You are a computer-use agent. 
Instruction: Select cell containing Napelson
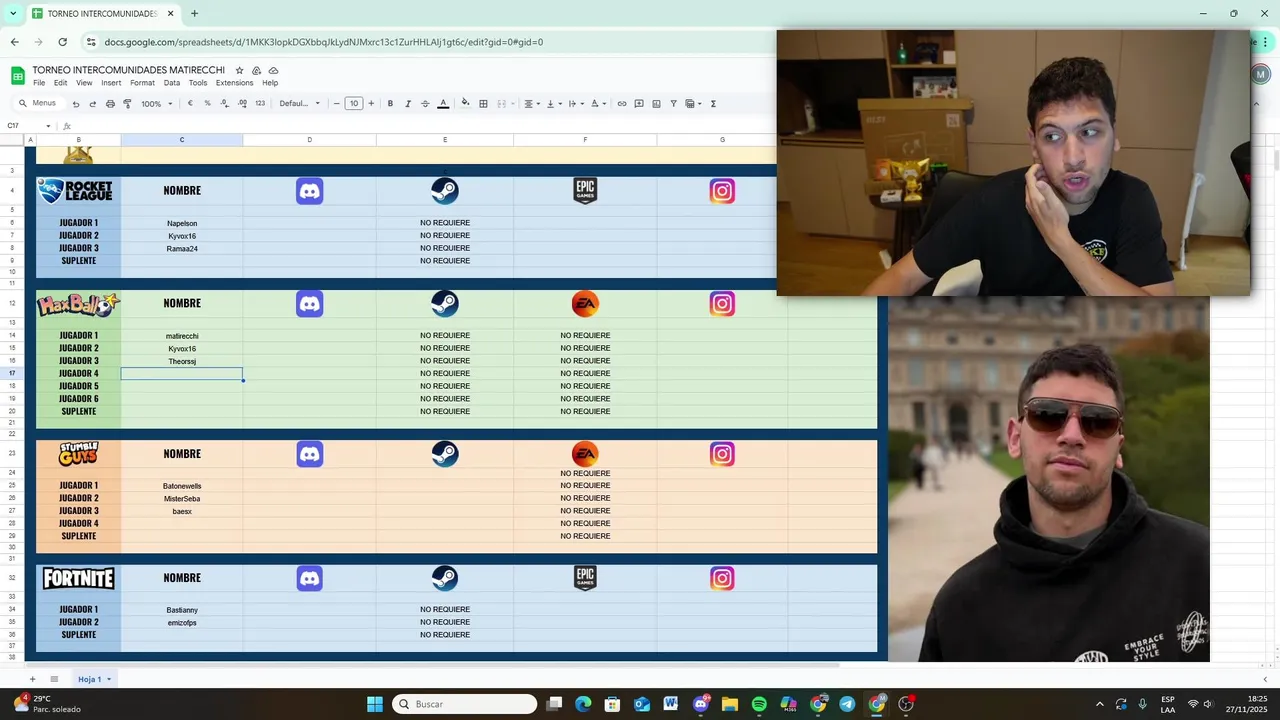point(182,223)
